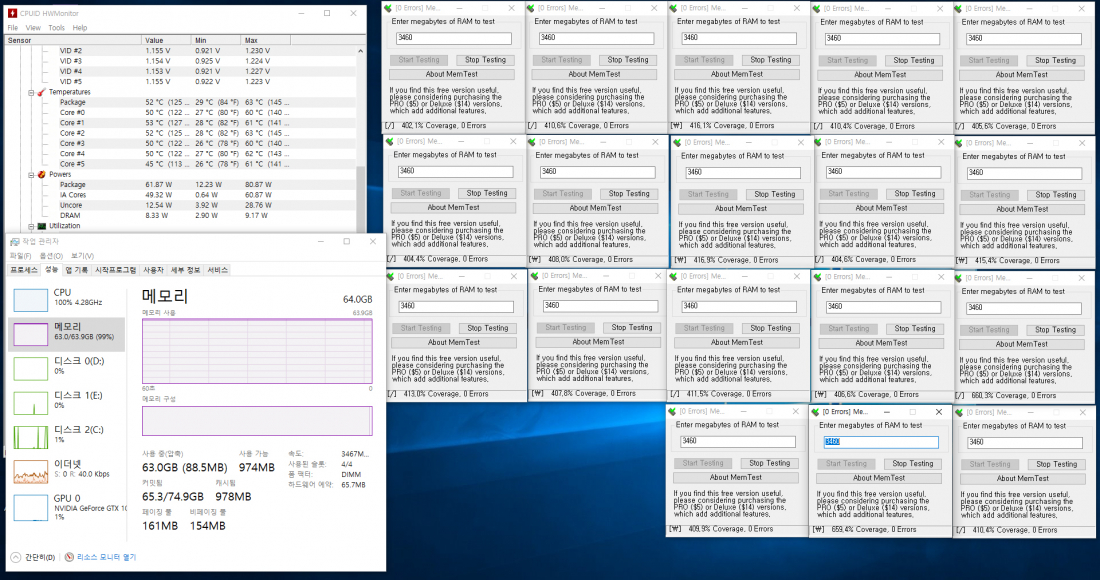
Task: Click the Resource Monitor icon next to 리소스 모니터 열기
Action: 70,556
